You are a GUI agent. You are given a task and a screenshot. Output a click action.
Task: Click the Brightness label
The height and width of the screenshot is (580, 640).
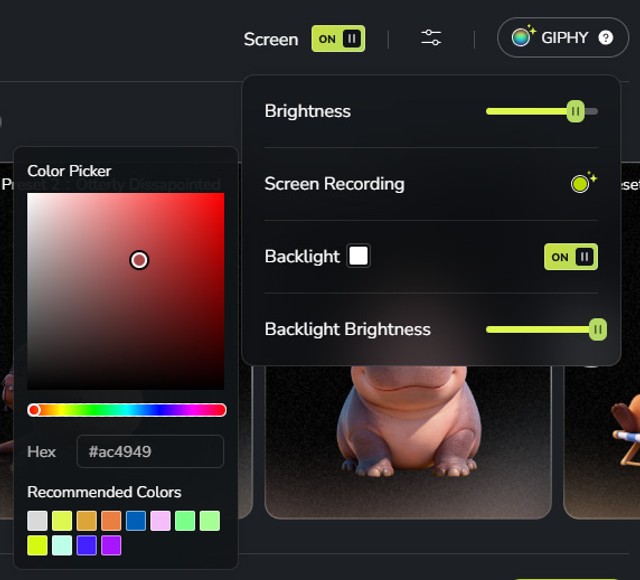pos(307,111)
